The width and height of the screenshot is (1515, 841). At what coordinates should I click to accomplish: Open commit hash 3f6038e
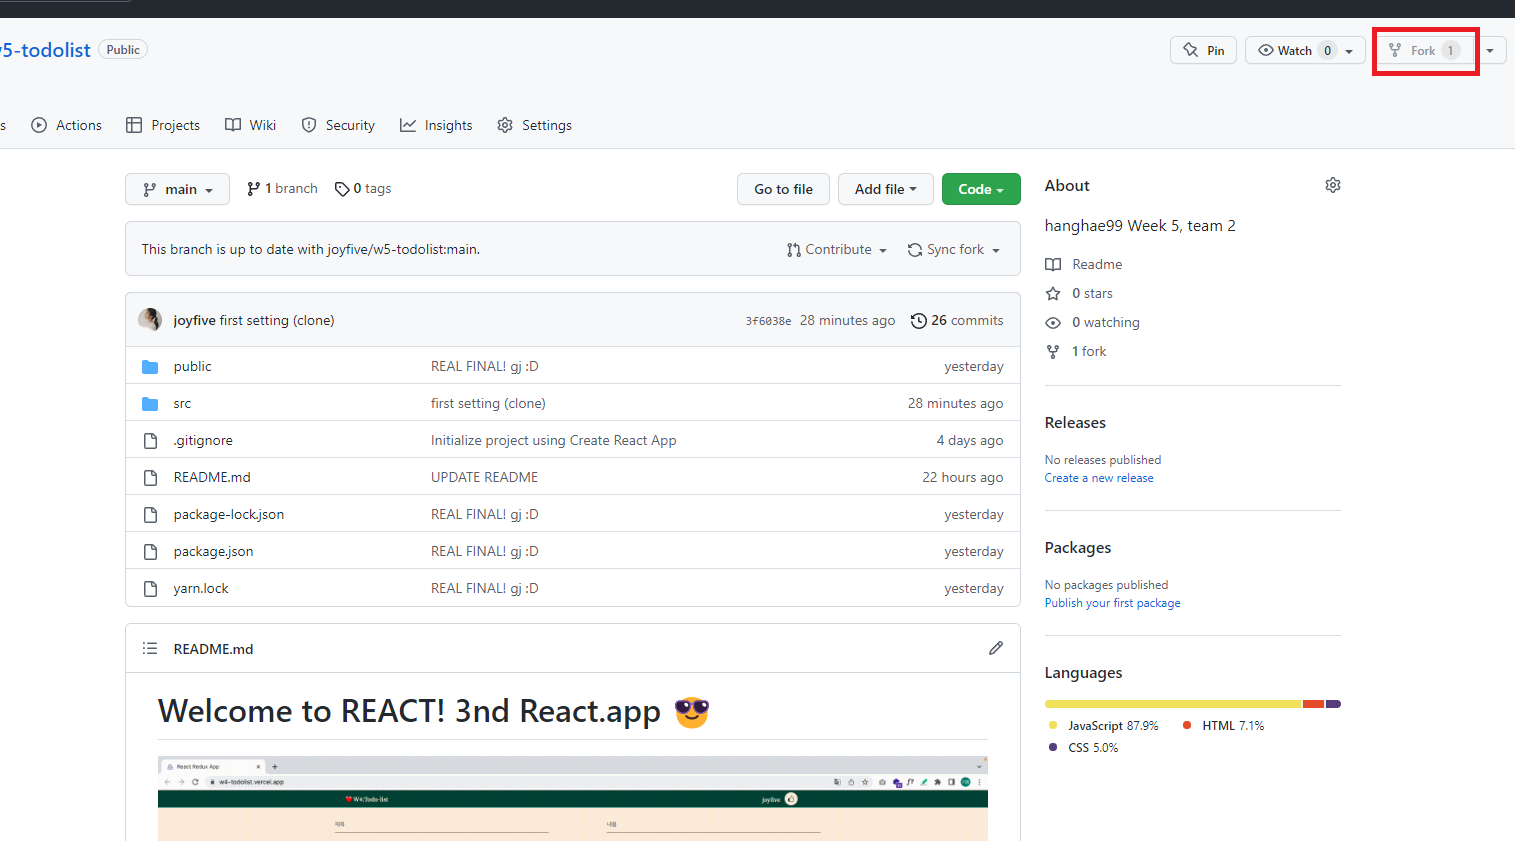click(x=768, y=321)
